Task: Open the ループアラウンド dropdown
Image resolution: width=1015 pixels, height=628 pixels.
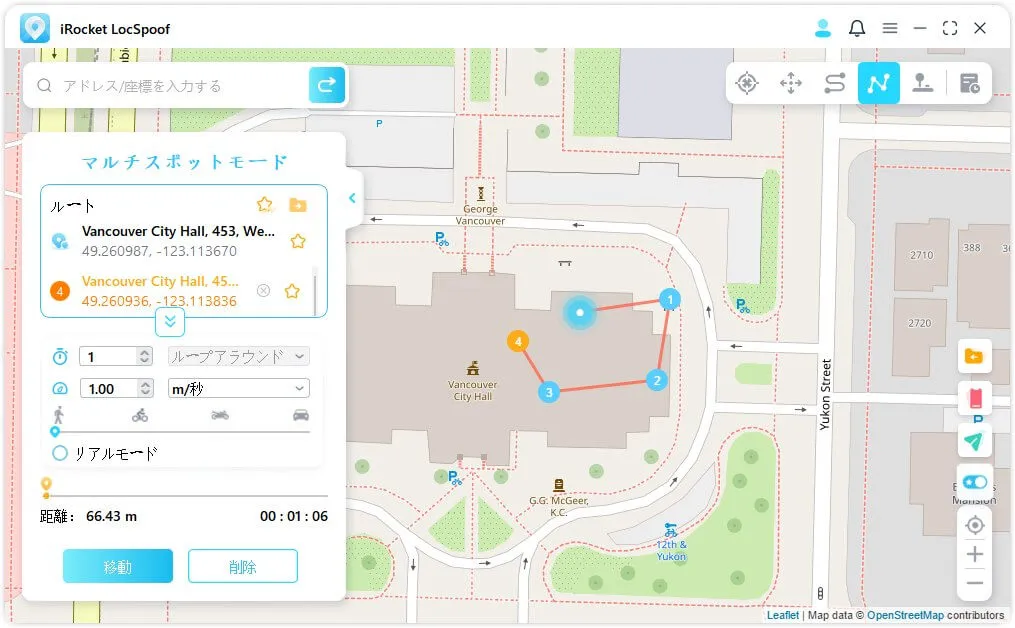Action: click(238, 356)
